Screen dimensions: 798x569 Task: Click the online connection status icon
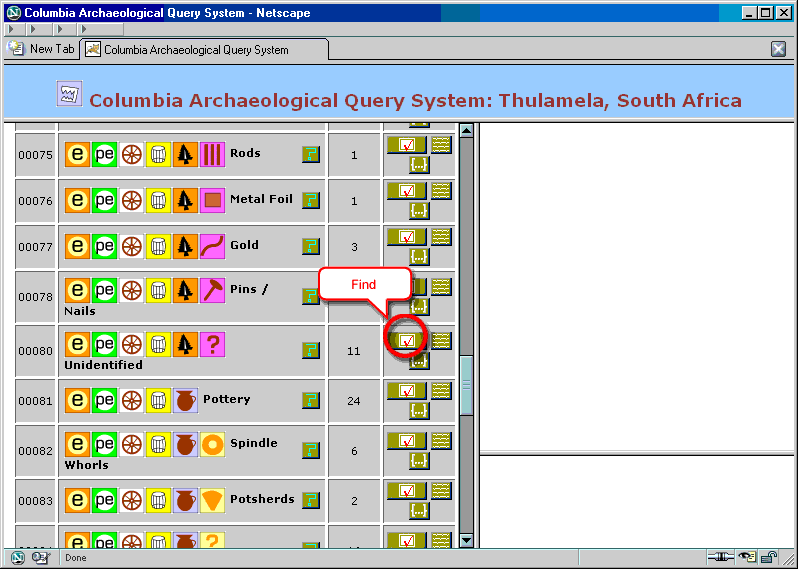(720, 558)
